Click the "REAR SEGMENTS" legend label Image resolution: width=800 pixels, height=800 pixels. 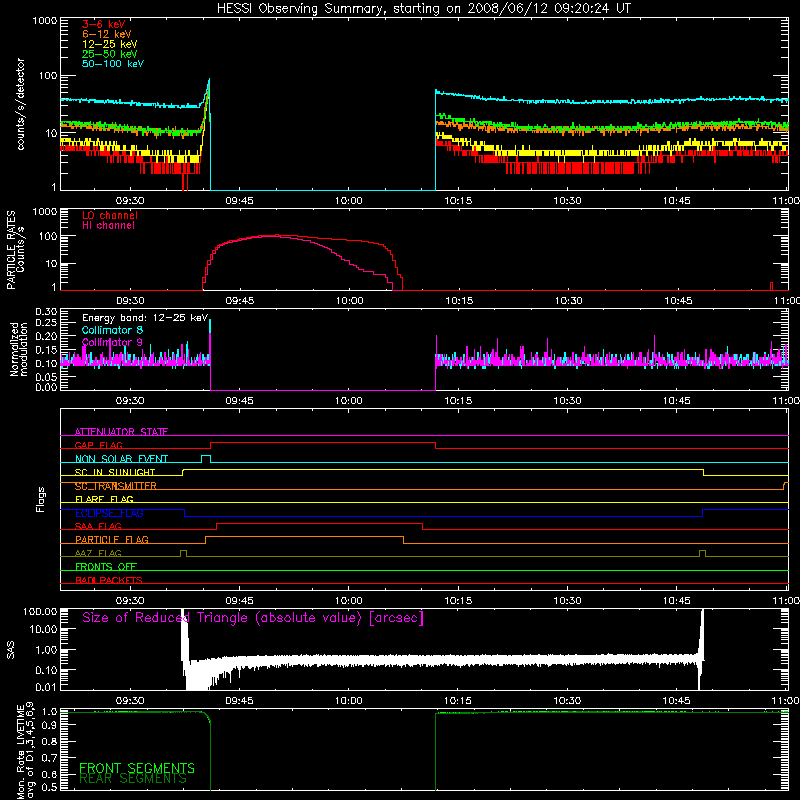coord(133,779)
